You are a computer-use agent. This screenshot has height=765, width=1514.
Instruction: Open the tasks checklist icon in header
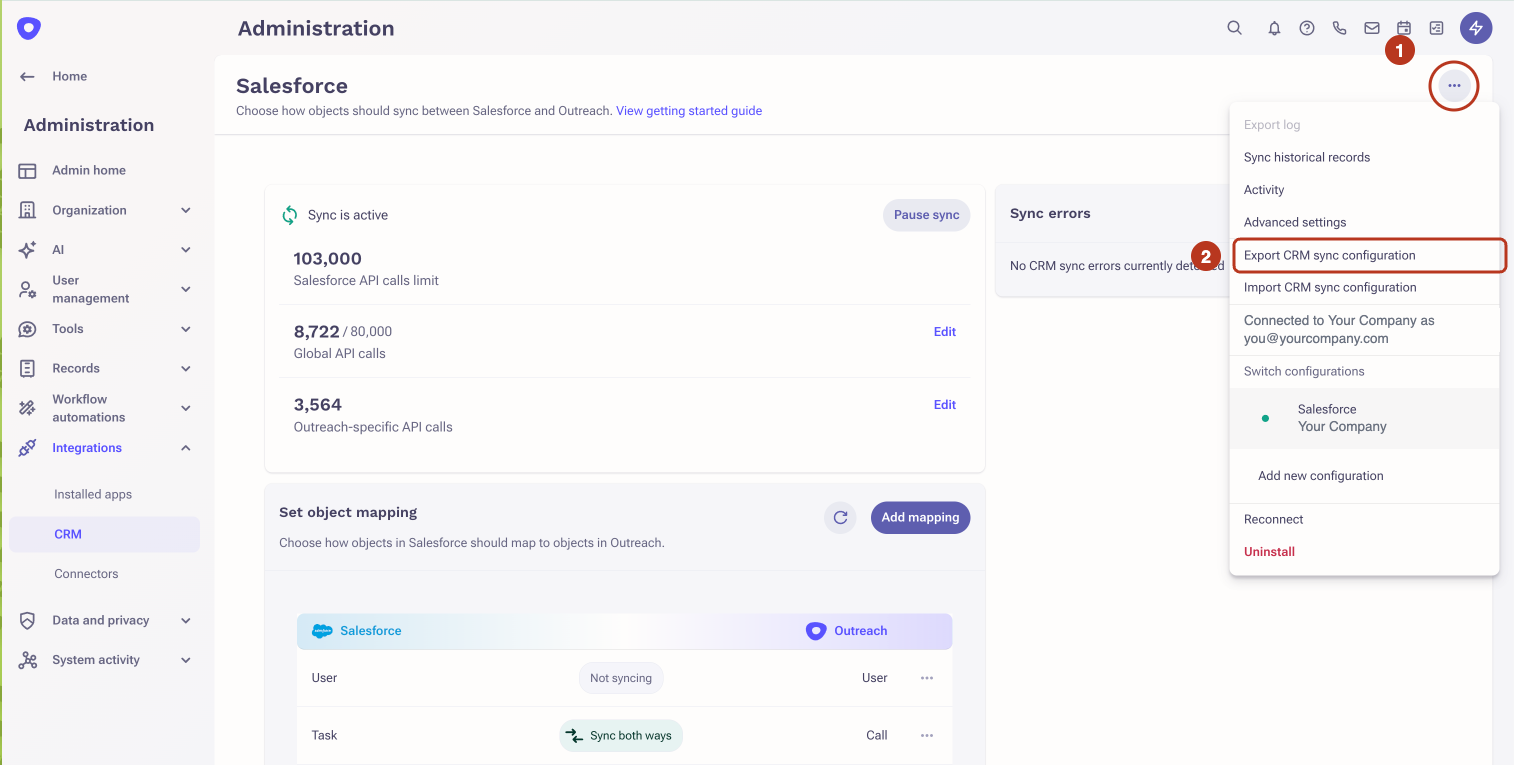tap(1436, 28)
